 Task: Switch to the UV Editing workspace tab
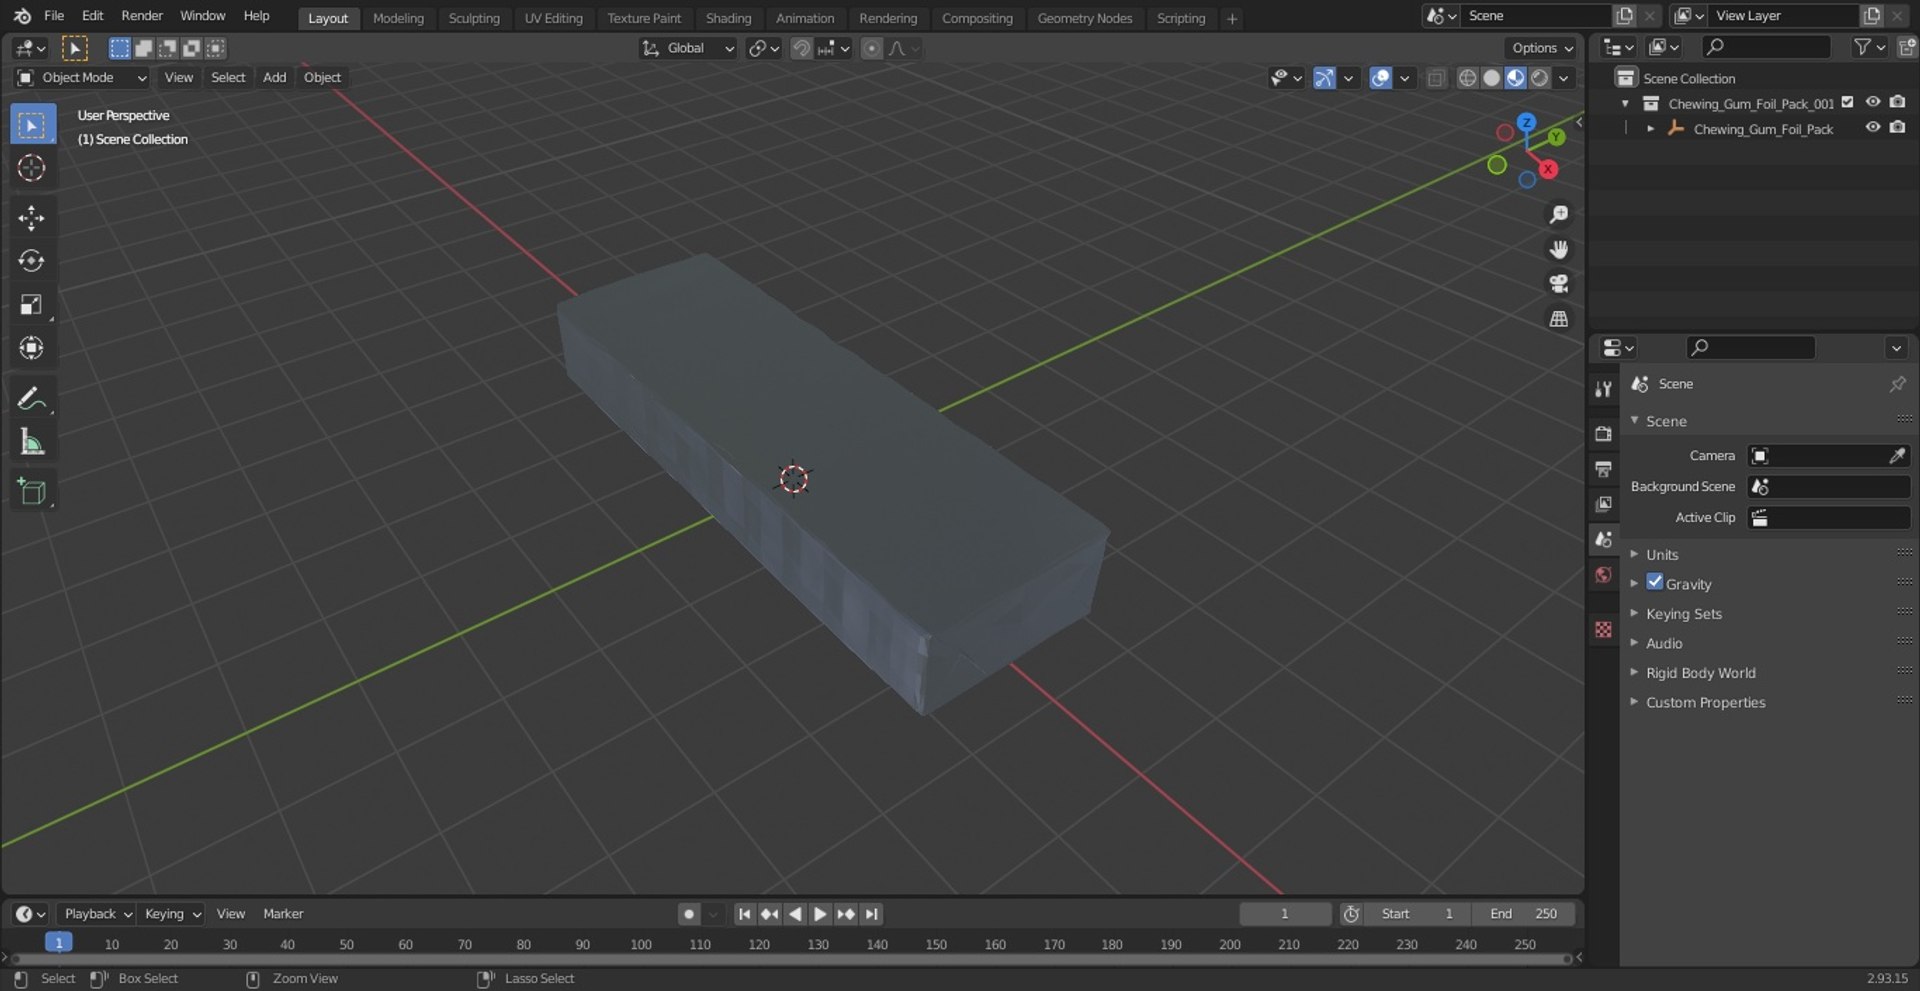[x=553, y=18]
